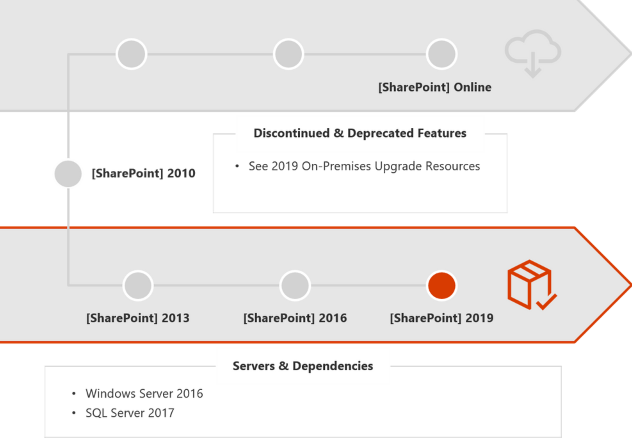Click the Discontinued & Deprecated Features heading
The image size is (632, 438).
pyautogui.click(x=360, y=133)
